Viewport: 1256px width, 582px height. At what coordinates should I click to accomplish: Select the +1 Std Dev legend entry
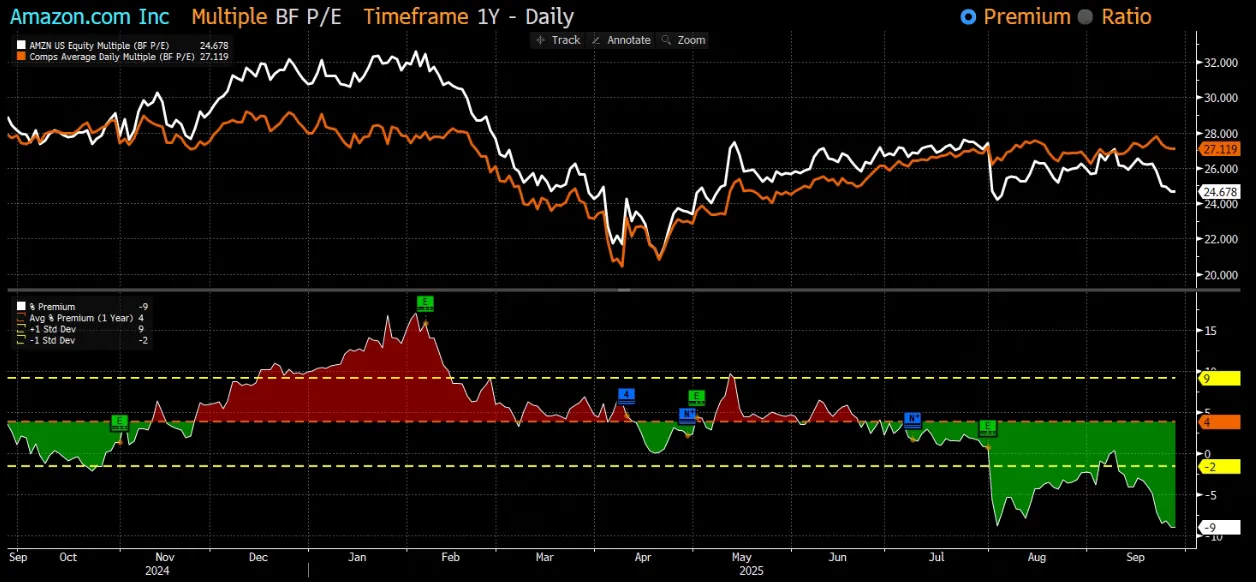point(80,329)
